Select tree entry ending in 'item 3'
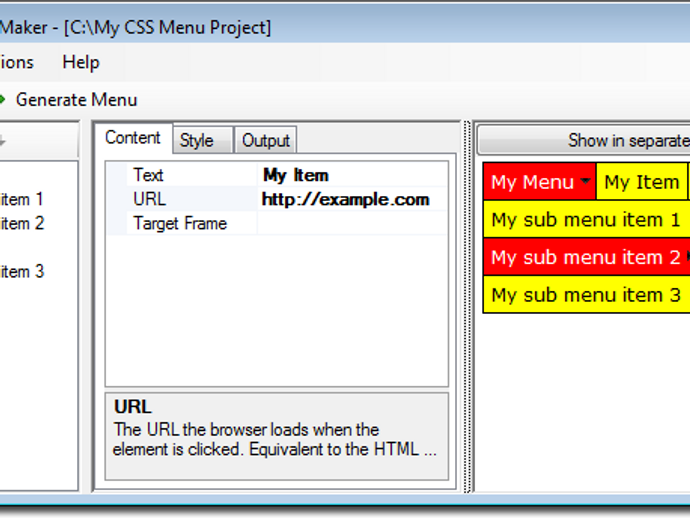This screenshot has width=690, height=518. [22, 272]
